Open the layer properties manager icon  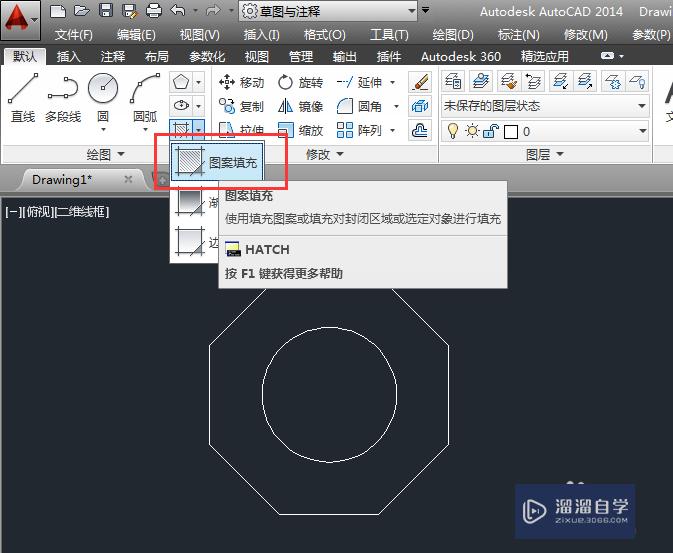(x=453, y=81)
